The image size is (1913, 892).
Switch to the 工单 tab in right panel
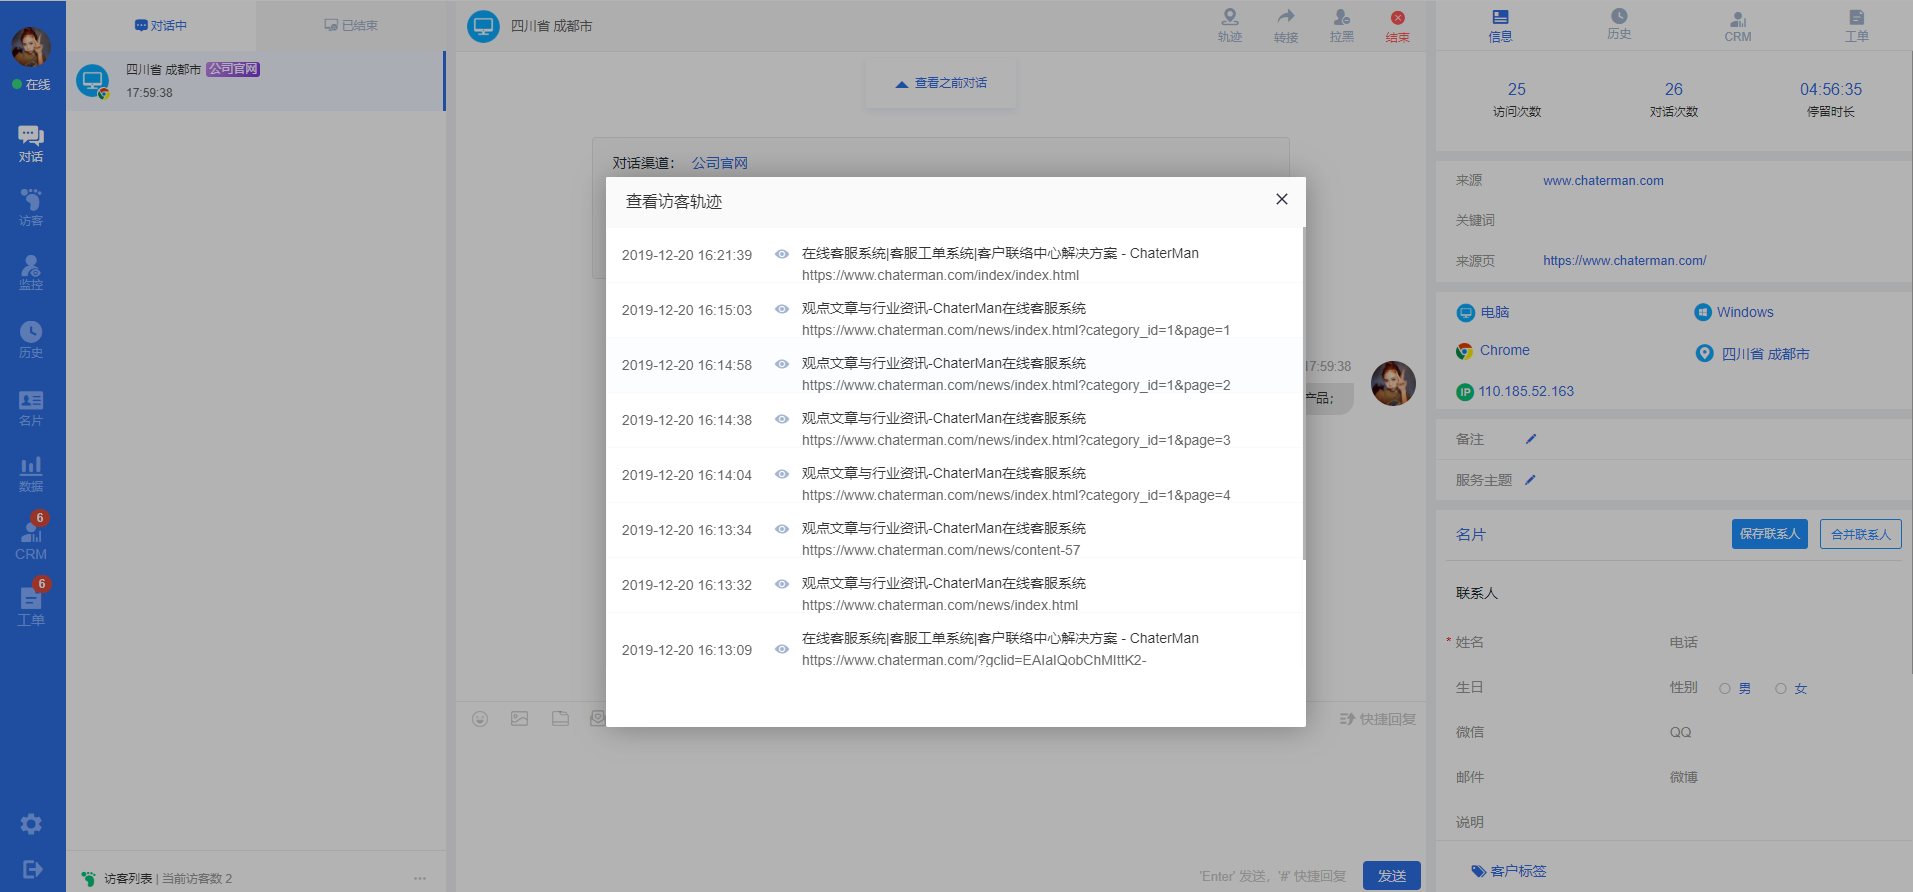pyautogui.click(x=1857, y=26)
